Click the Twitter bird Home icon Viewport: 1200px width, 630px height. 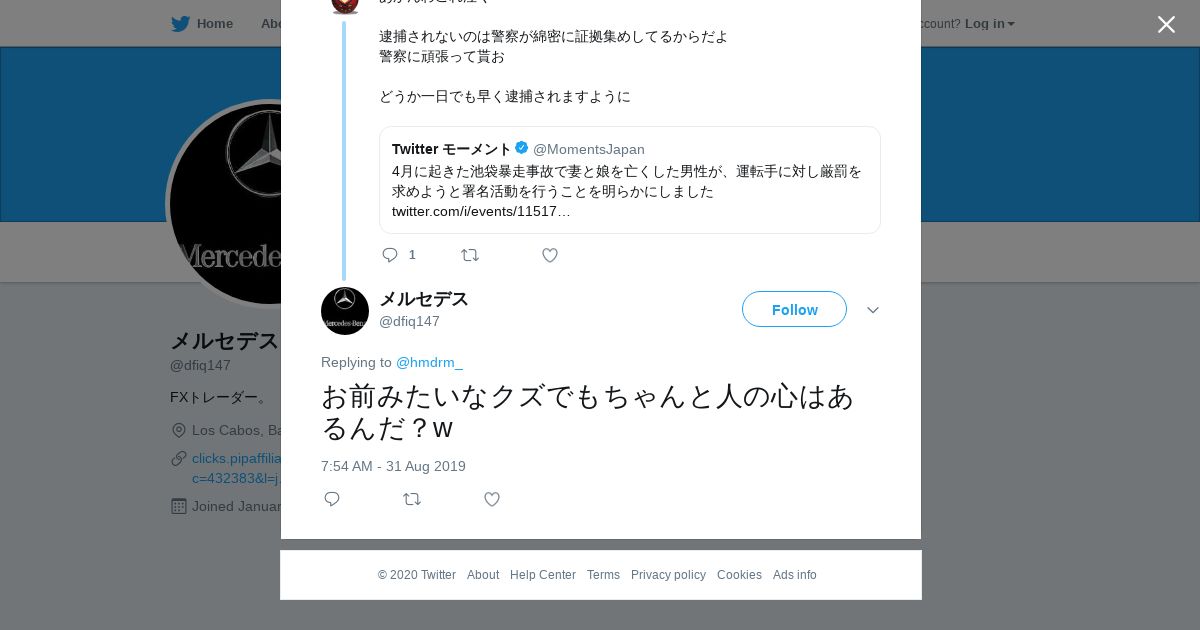(x=180, y=24)
